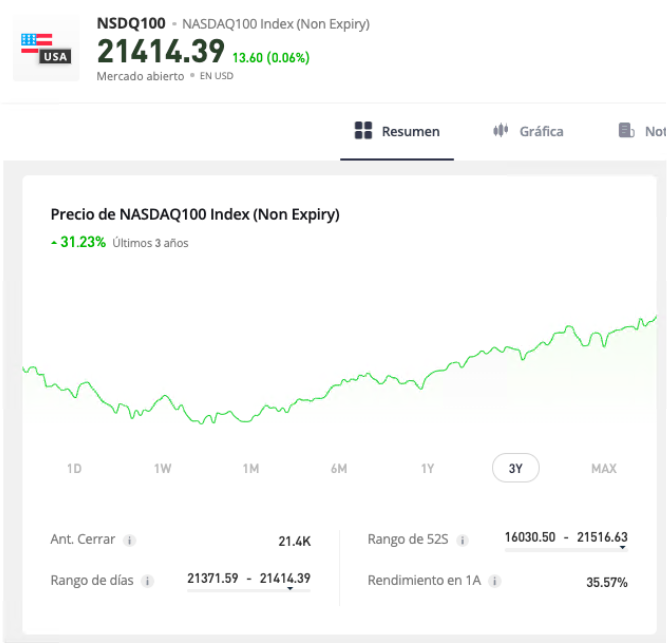Open info icon next to Ant. Cerrar

(x=129, y=540)
